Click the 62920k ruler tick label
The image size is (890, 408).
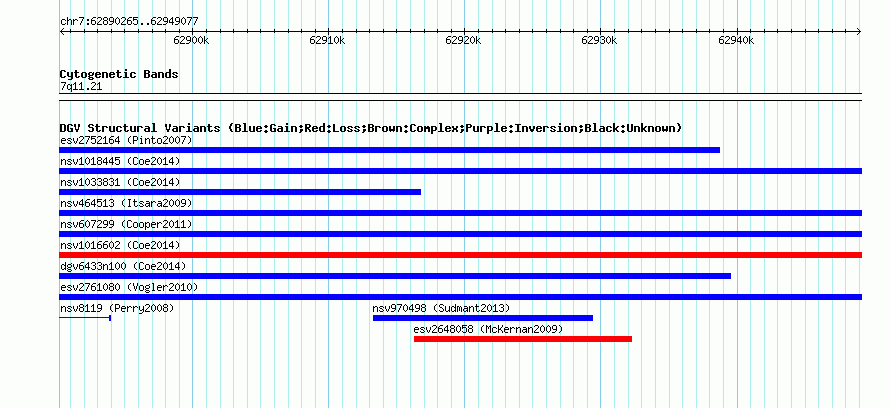point(464,40)
